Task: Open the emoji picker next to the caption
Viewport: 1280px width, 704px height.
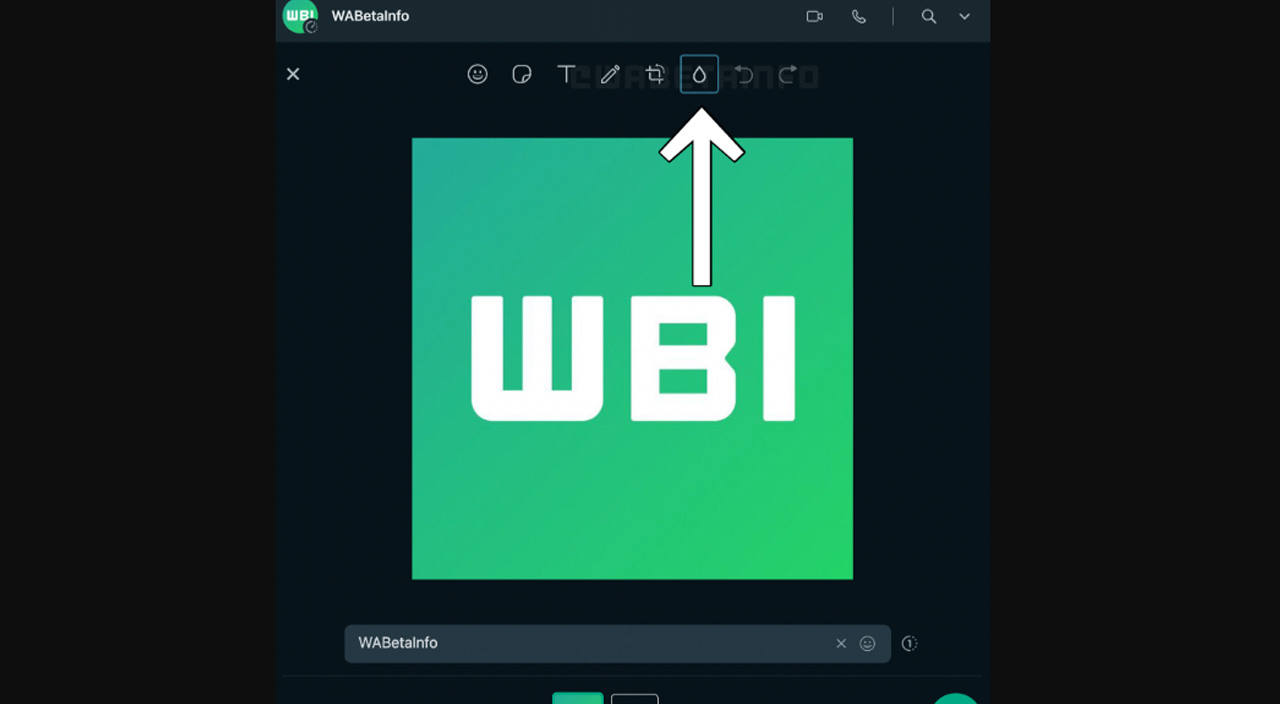Action: click(x=868, y=643)
